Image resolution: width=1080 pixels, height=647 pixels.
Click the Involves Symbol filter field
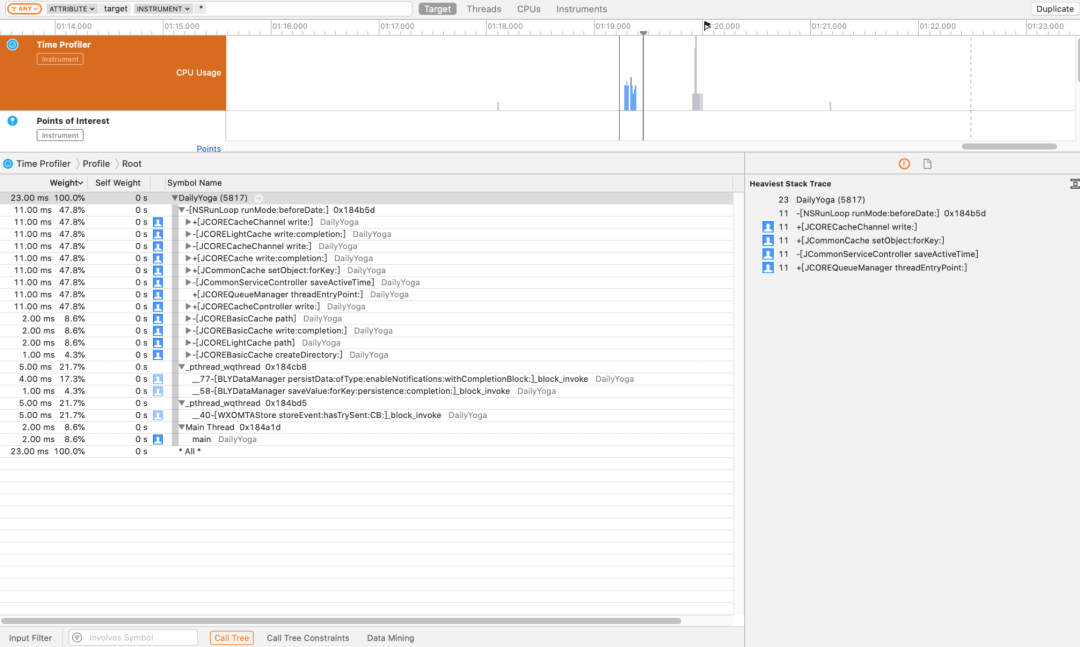(133, 638)
